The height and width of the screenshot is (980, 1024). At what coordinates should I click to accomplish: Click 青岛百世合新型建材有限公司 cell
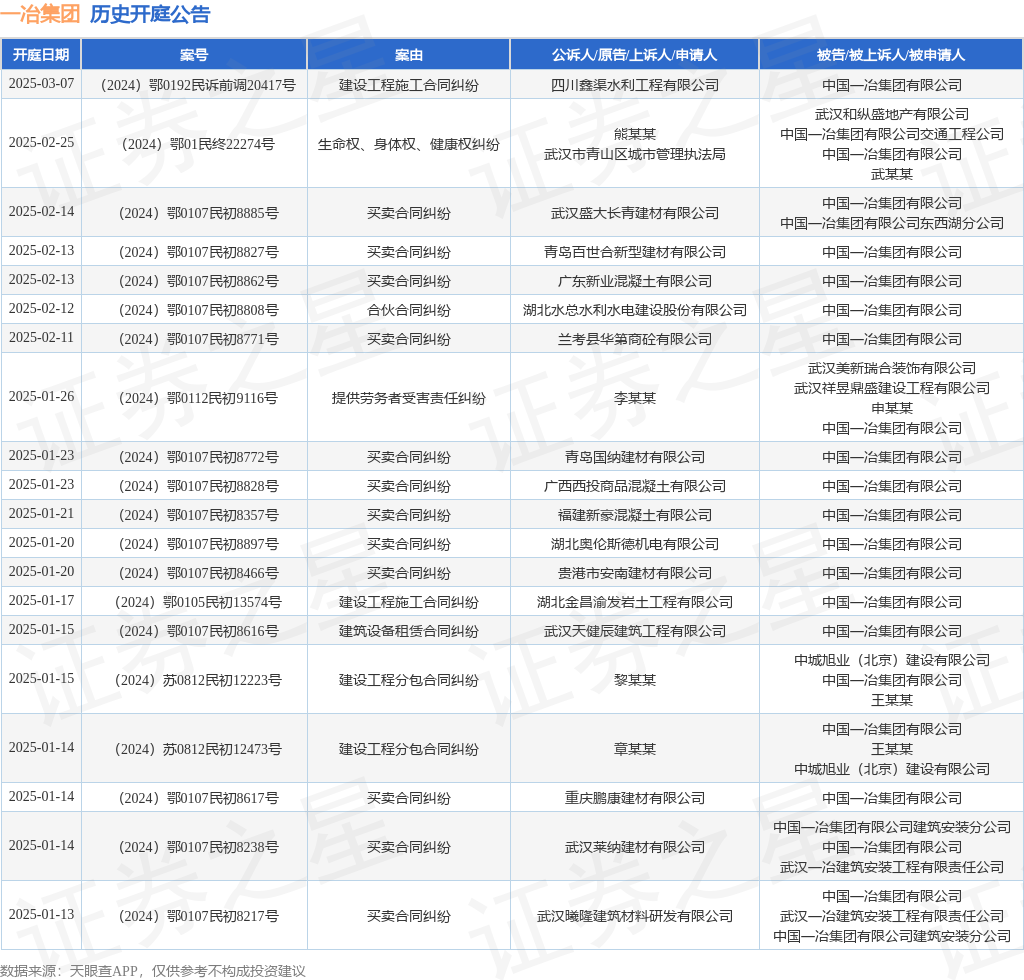tap(634, 252)
